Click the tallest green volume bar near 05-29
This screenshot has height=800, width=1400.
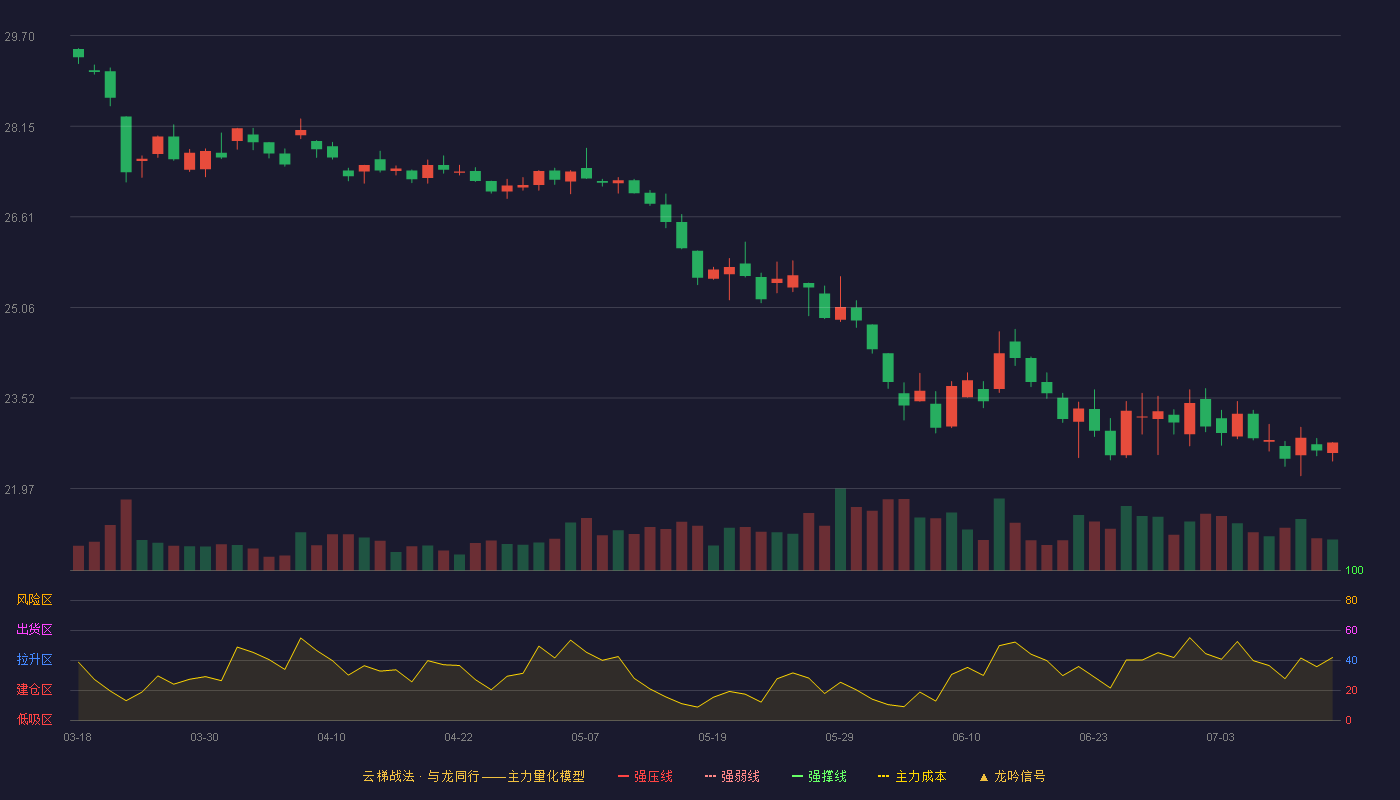click(840, 529)
